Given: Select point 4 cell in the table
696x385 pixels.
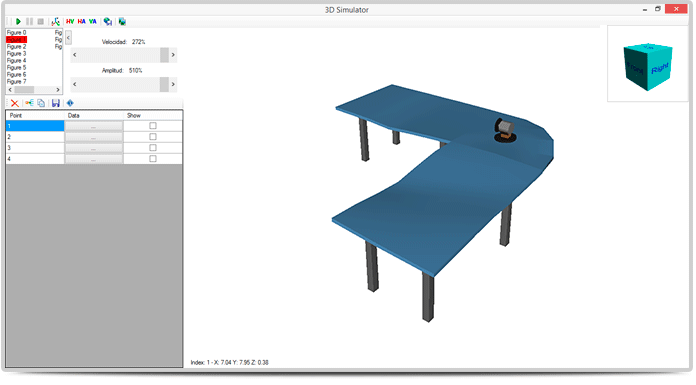Looking at the screenshot, I should tap(35, 159).
